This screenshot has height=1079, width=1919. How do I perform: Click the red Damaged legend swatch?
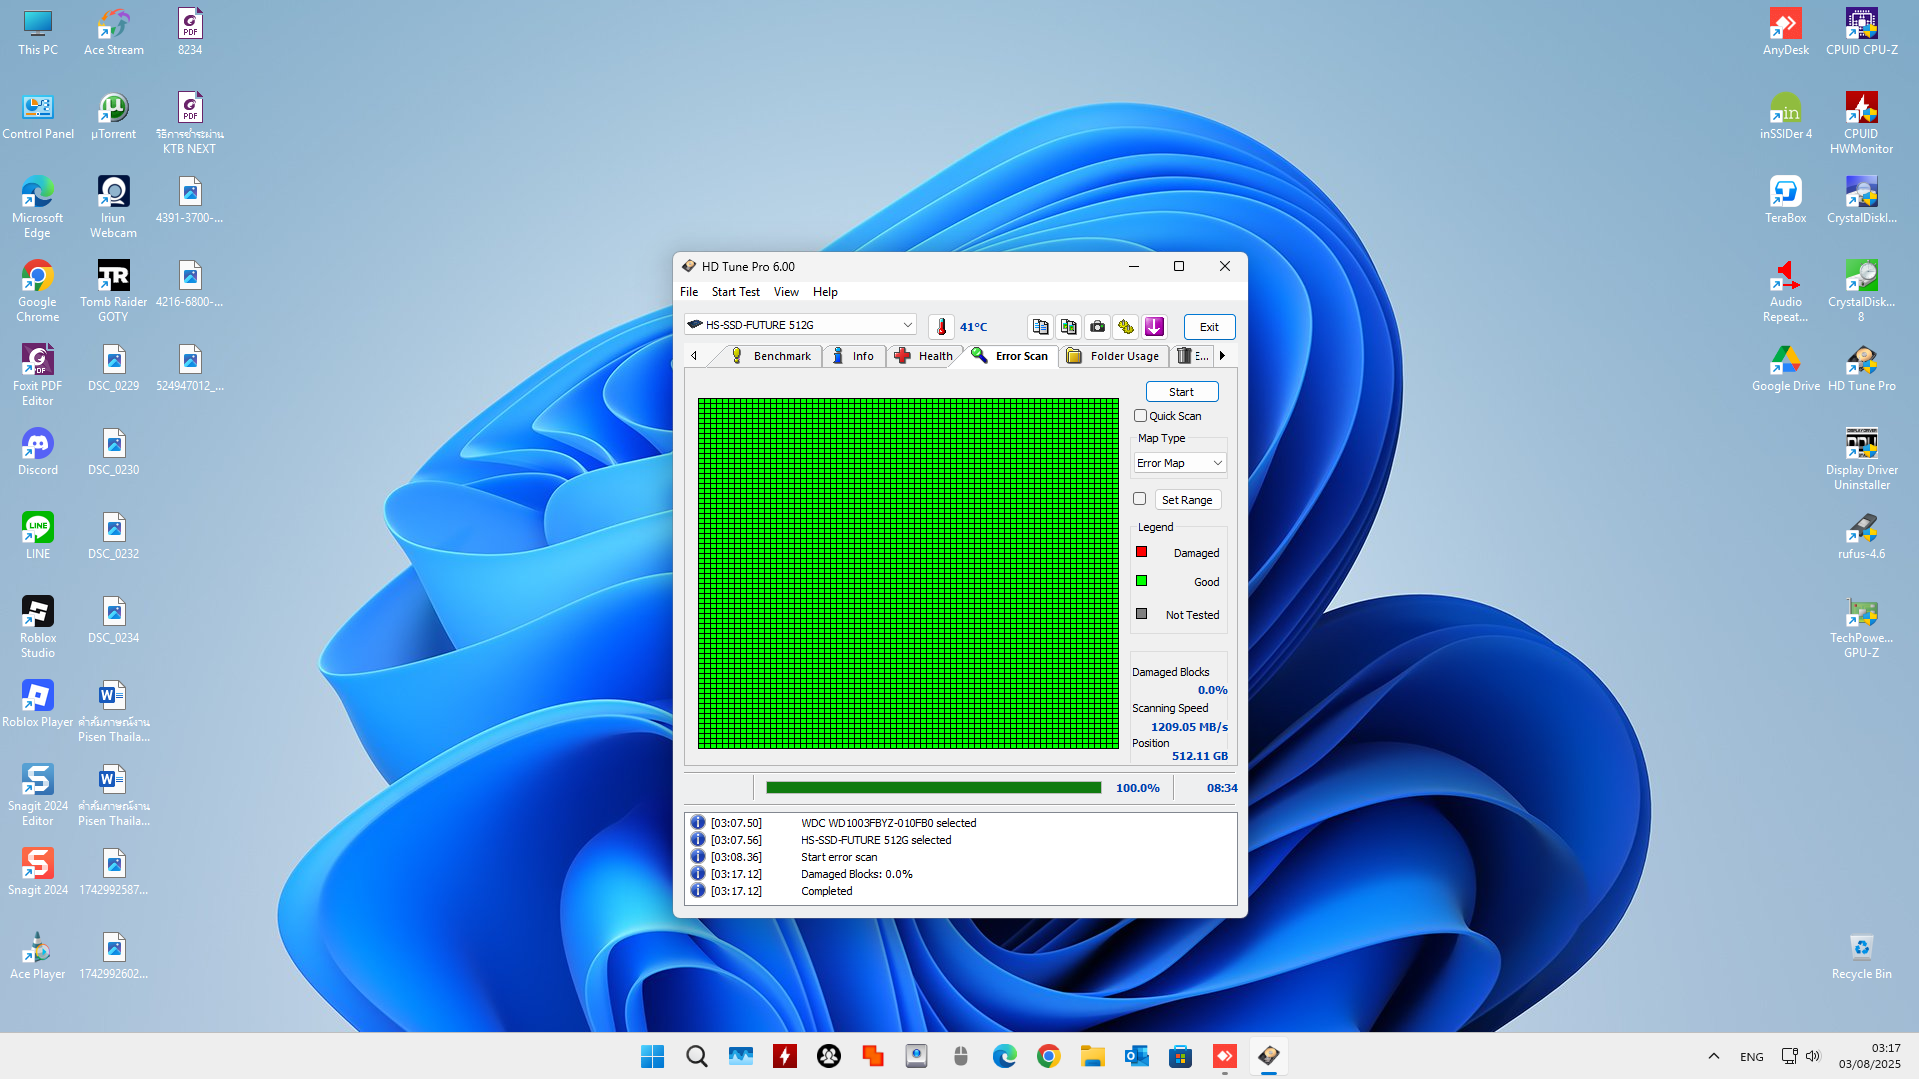[x=1141, y=552]
